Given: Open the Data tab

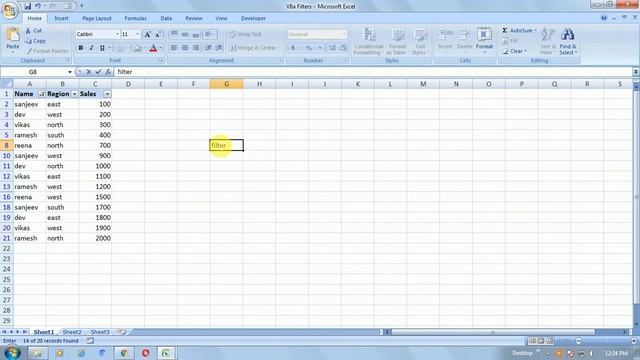Looking at the screenshot, I should pos(166,18).
